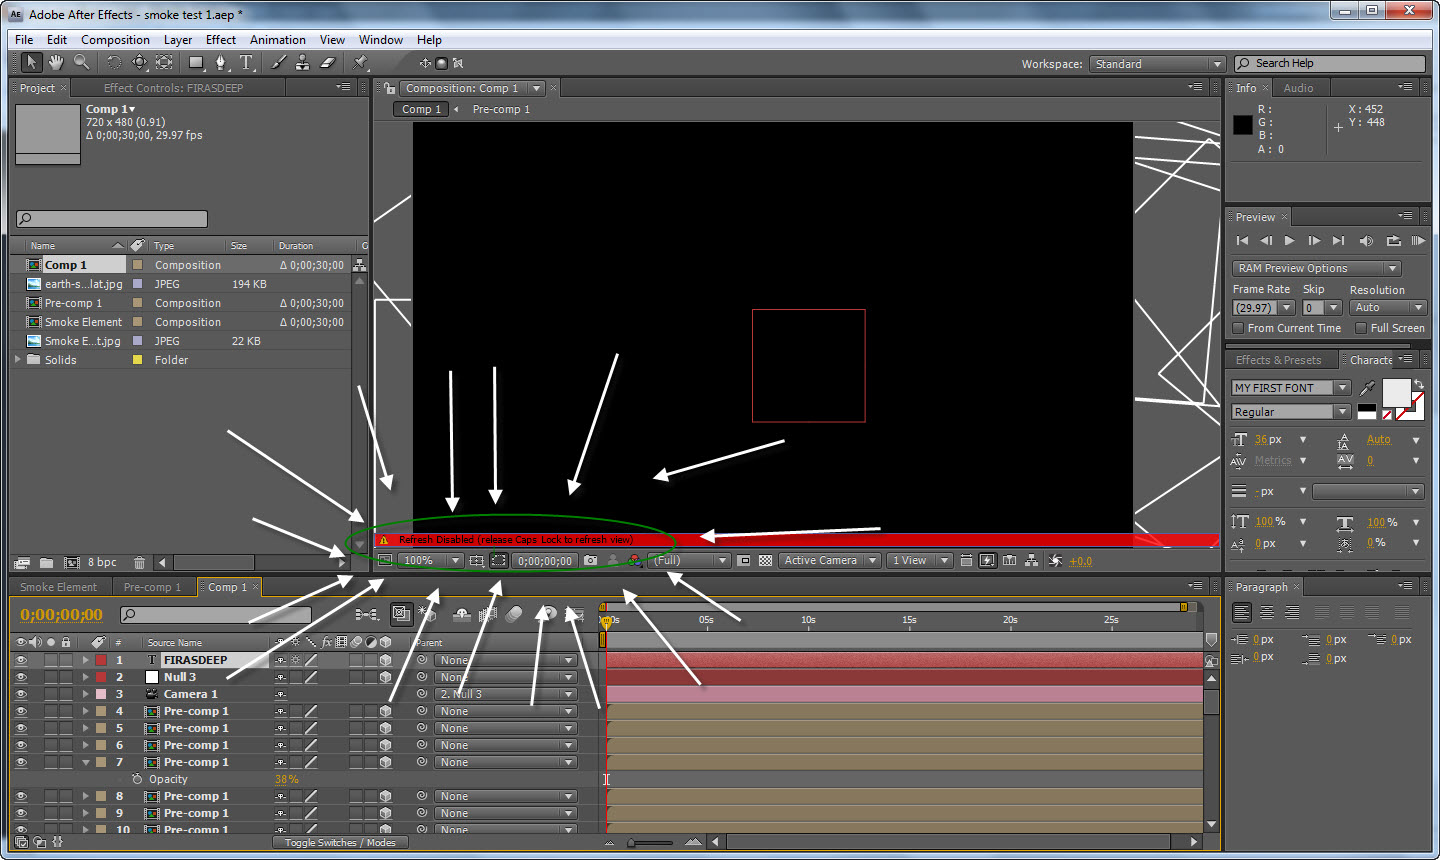Select the Pen tool

click(221, 62)
